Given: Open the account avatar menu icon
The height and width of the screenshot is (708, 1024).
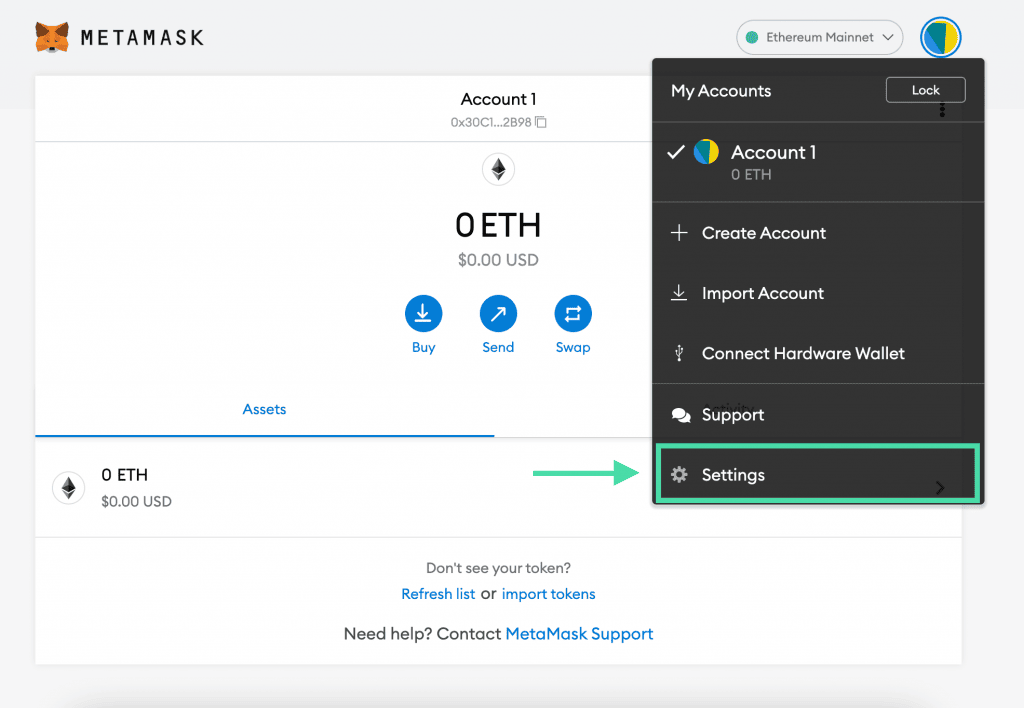Looking at the screenshot, I should (x=940, y=37).
